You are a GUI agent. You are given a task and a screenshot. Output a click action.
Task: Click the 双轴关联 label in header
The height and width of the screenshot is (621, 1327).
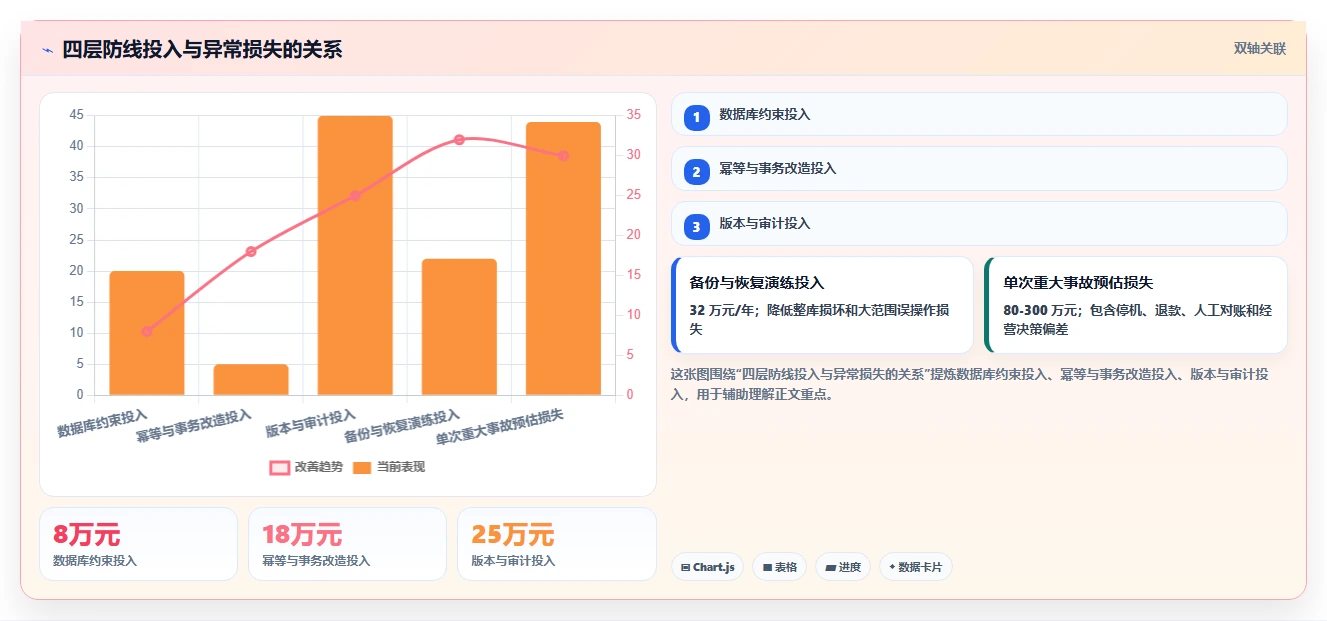pos(1259,49)
